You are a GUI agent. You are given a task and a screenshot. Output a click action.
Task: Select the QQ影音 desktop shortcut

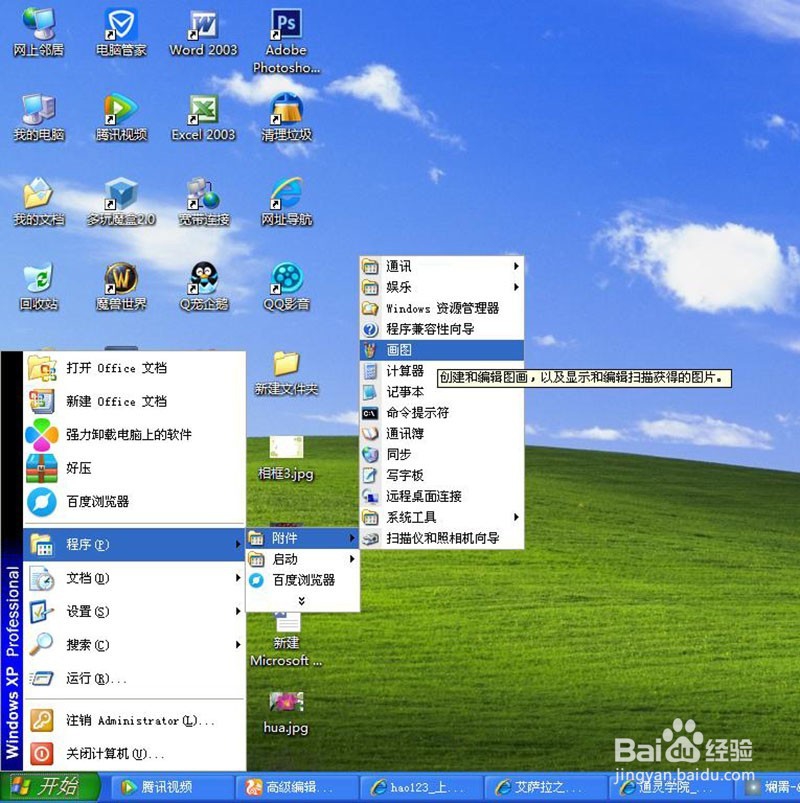(x=286, y=286)
